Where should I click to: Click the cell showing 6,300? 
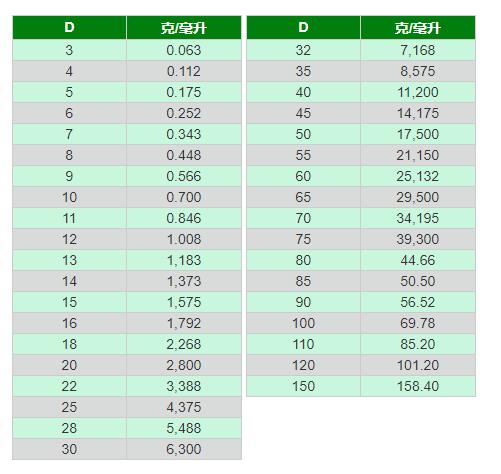(184, 449)
